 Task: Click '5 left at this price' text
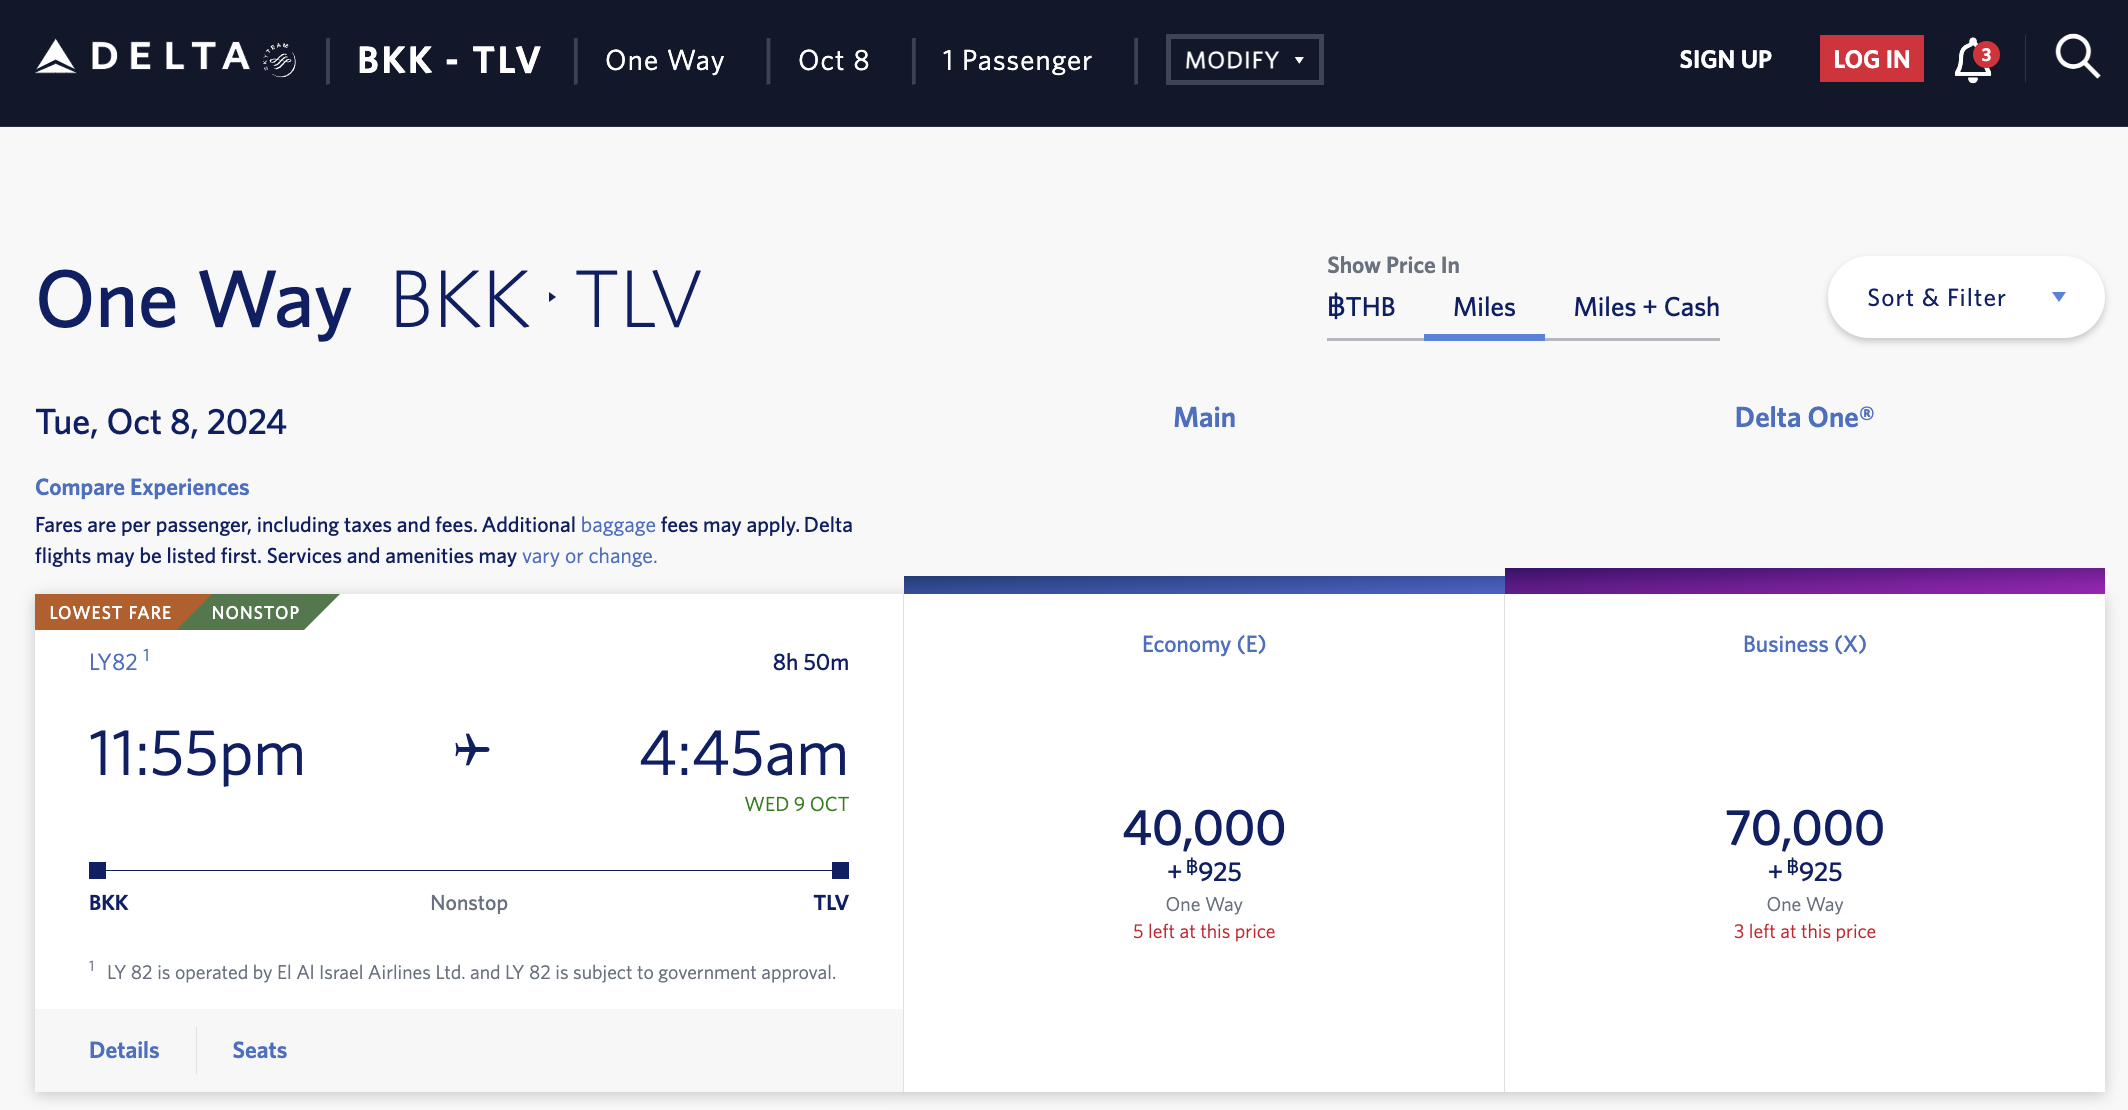click(1204, 931)
